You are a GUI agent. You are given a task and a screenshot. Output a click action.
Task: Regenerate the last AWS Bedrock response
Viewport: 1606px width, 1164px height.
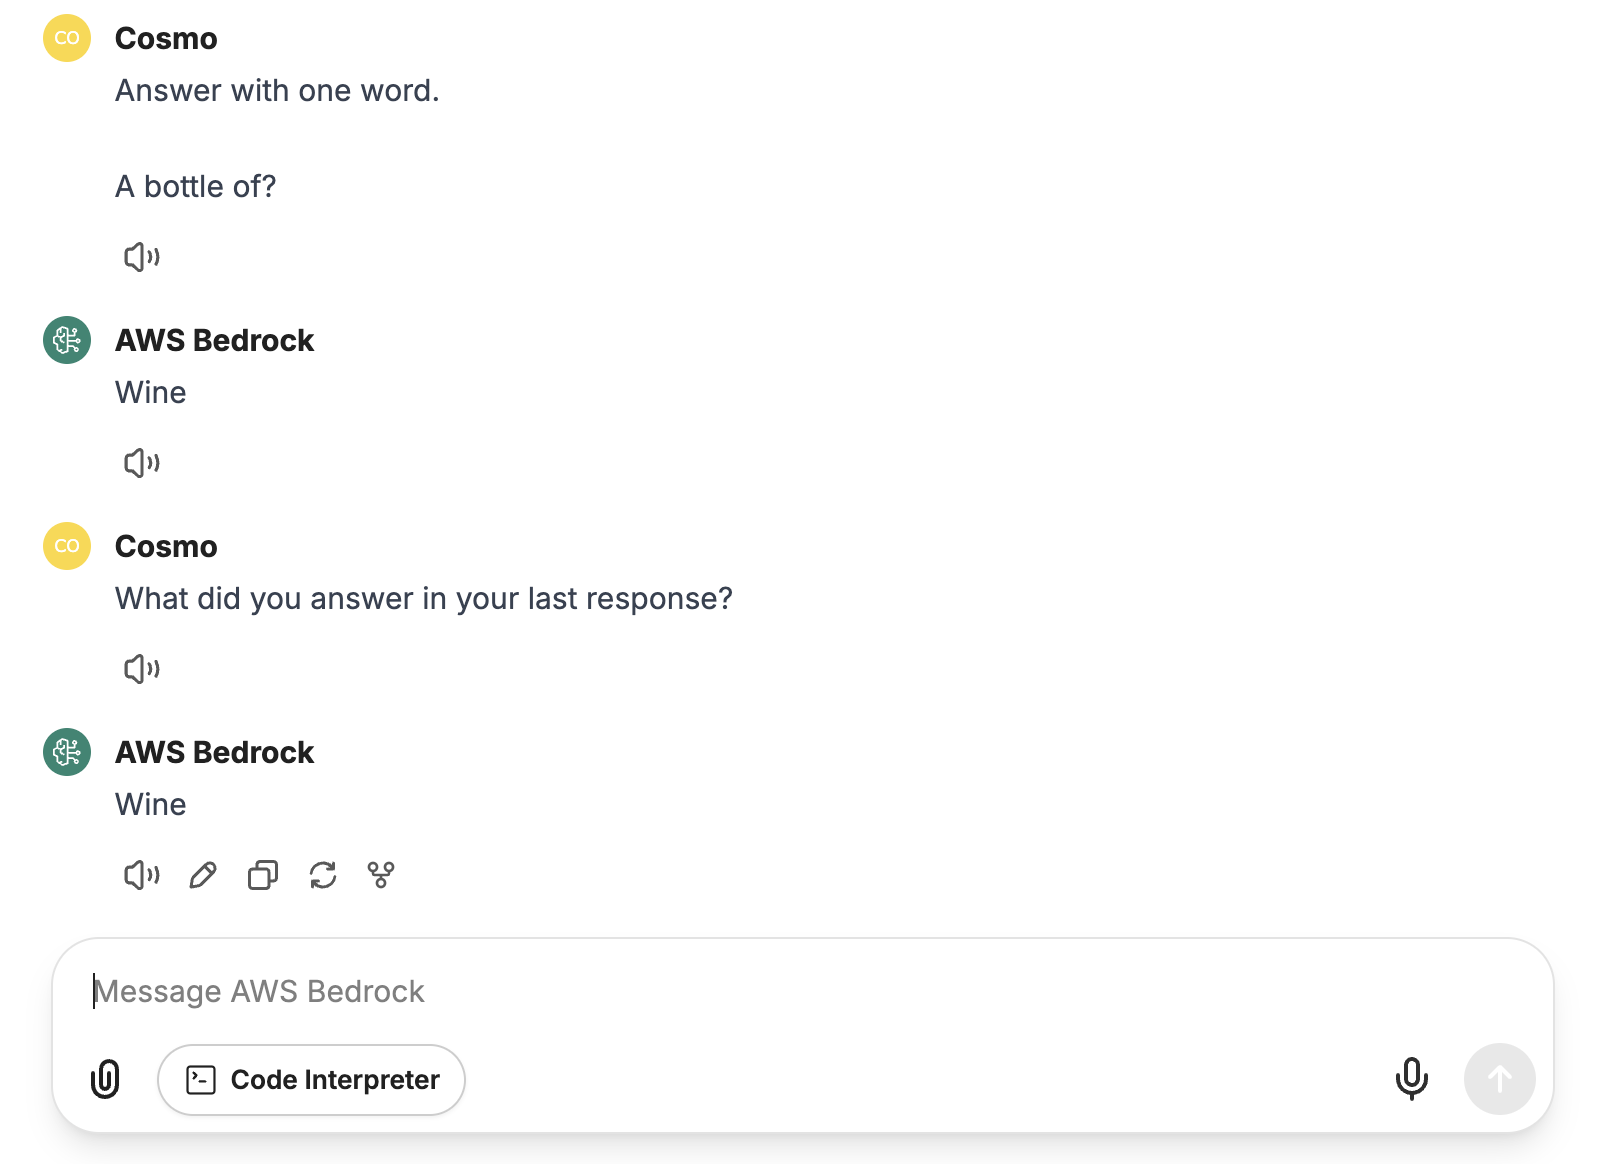(323, 875)
